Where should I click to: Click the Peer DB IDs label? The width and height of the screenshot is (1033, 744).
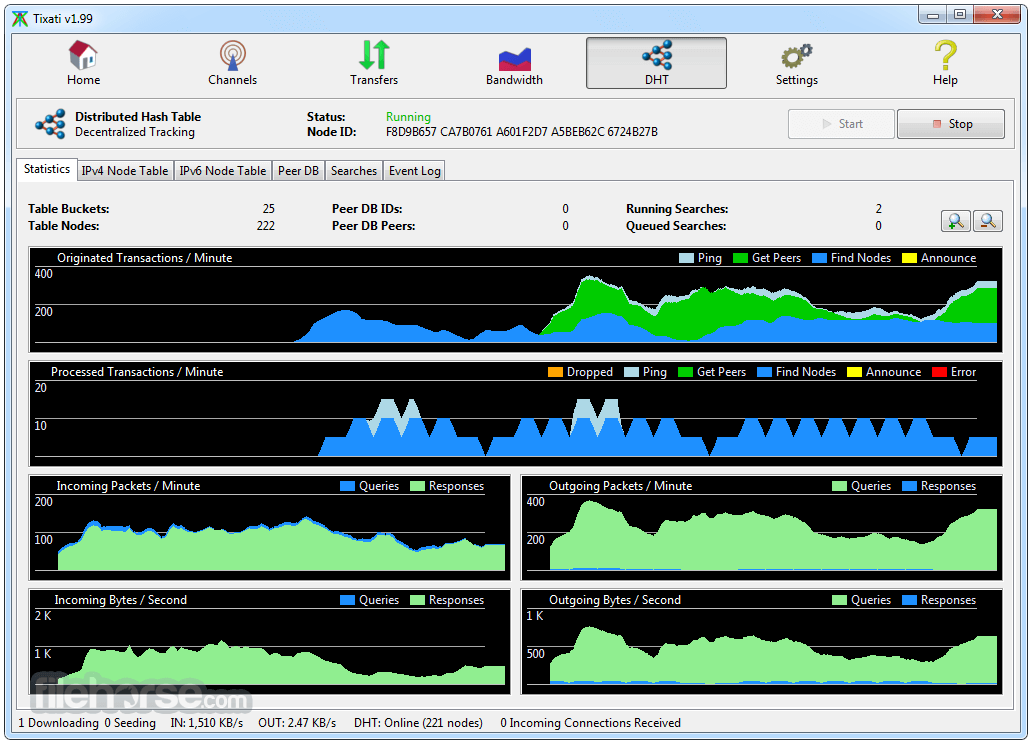point(367,209)
